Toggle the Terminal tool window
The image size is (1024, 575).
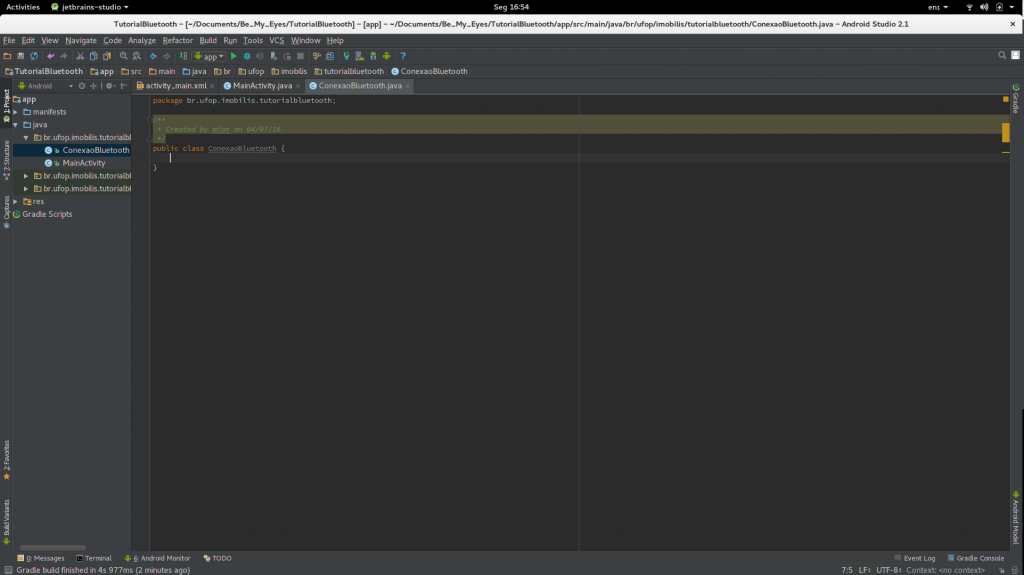(x=93, y=558)
